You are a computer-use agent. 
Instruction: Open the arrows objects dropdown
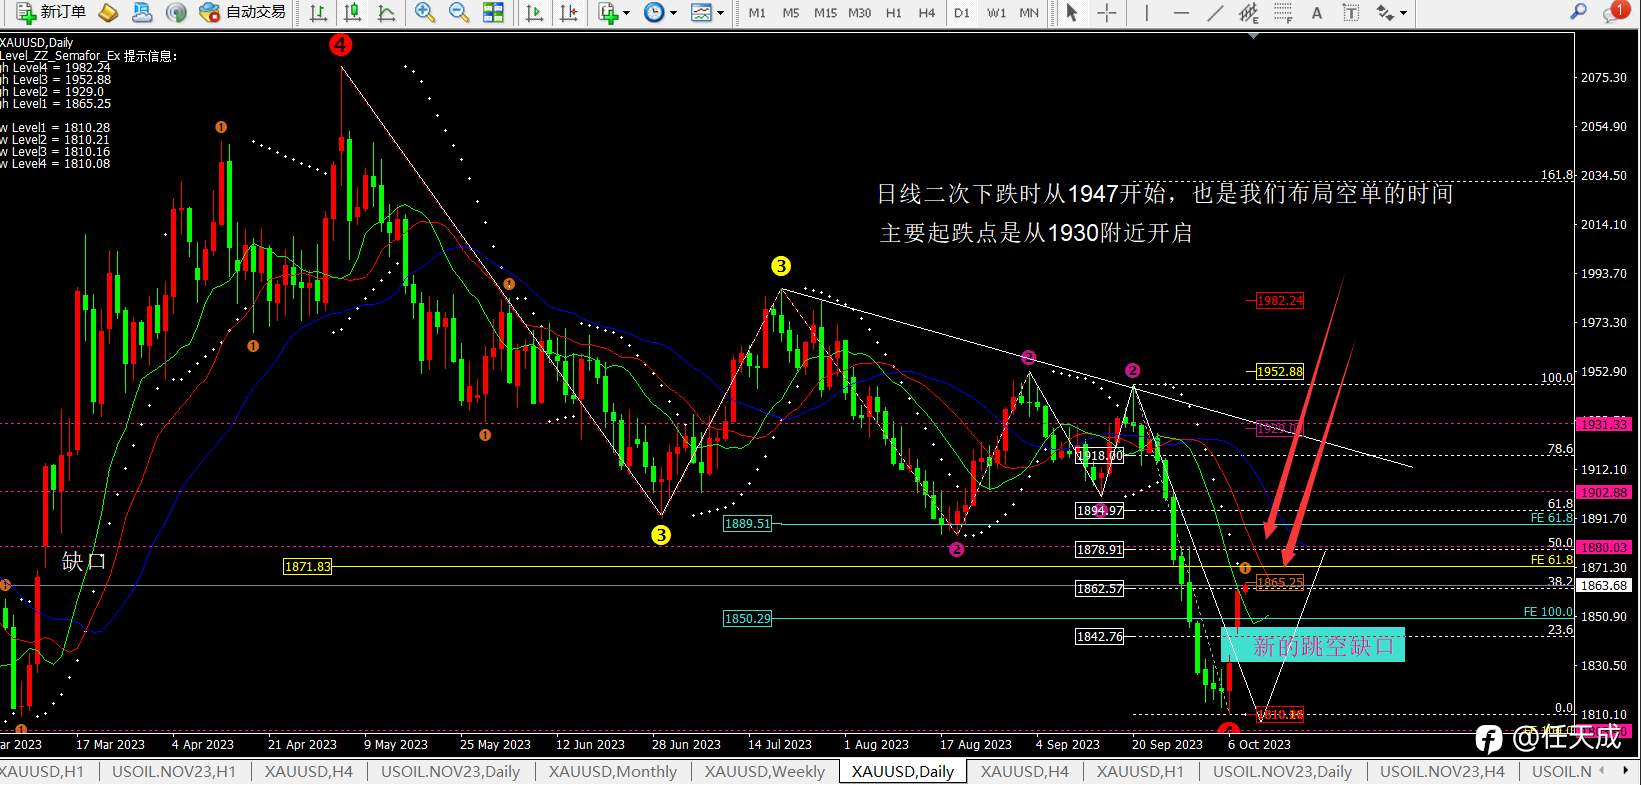tap(1391, 12)
